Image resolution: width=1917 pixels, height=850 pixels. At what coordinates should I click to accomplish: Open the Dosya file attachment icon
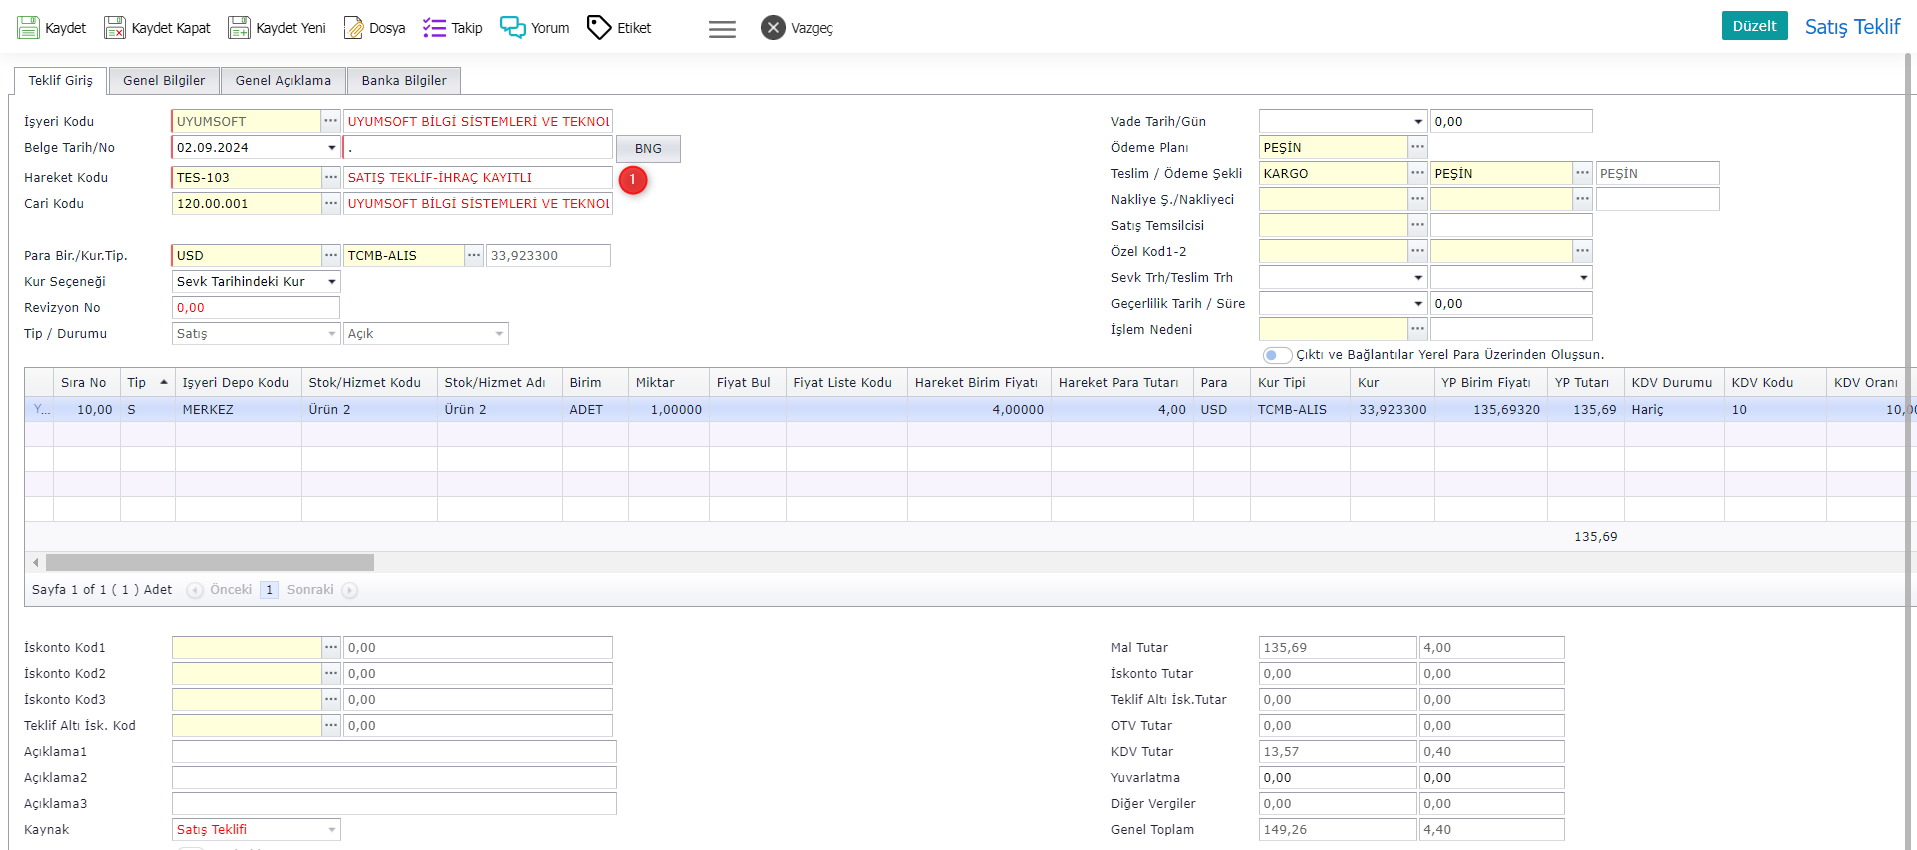point(354,28)
